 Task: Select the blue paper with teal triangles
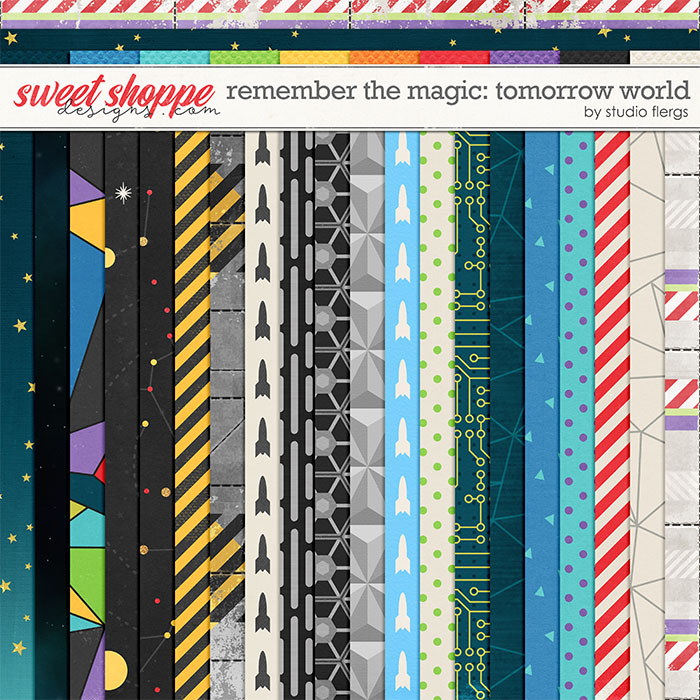(x=542, y=416)
